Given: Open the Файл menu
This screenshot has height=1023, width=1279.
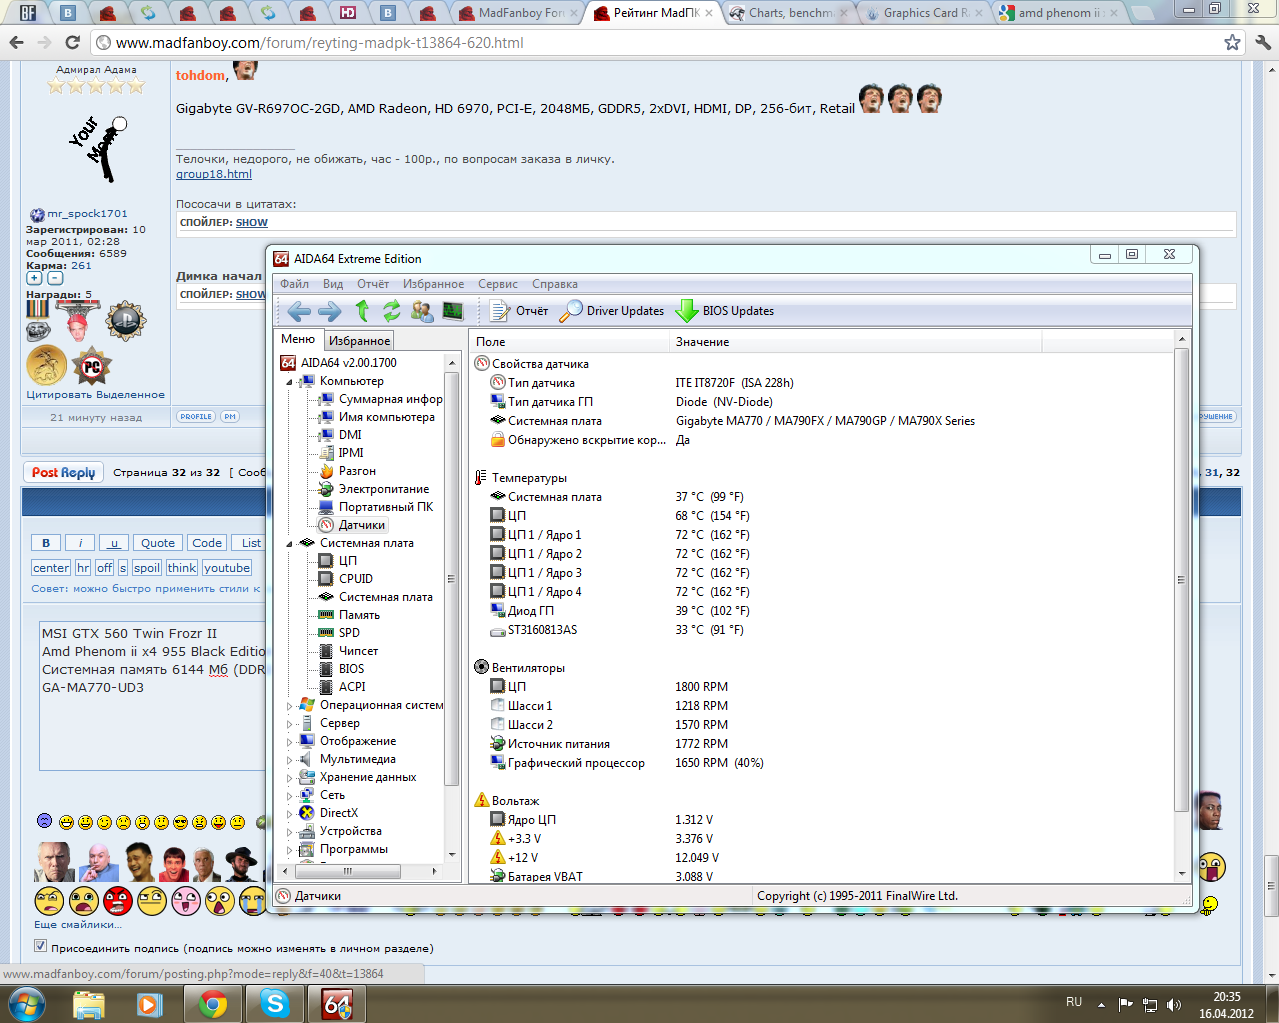Looking at the screenshot, I should tap(294, 284).
